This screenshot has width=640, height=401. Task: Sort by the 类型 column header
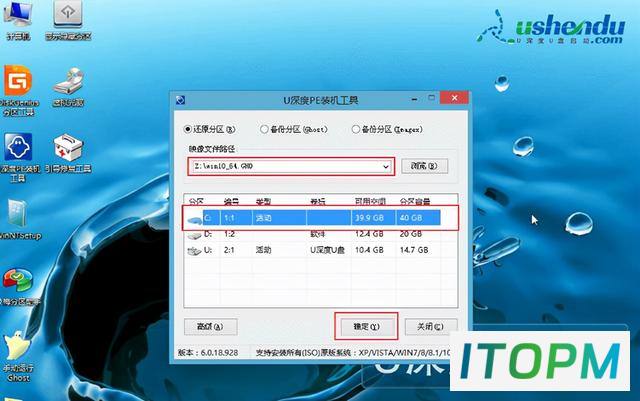pyautogui.click(x=264, y=201)
